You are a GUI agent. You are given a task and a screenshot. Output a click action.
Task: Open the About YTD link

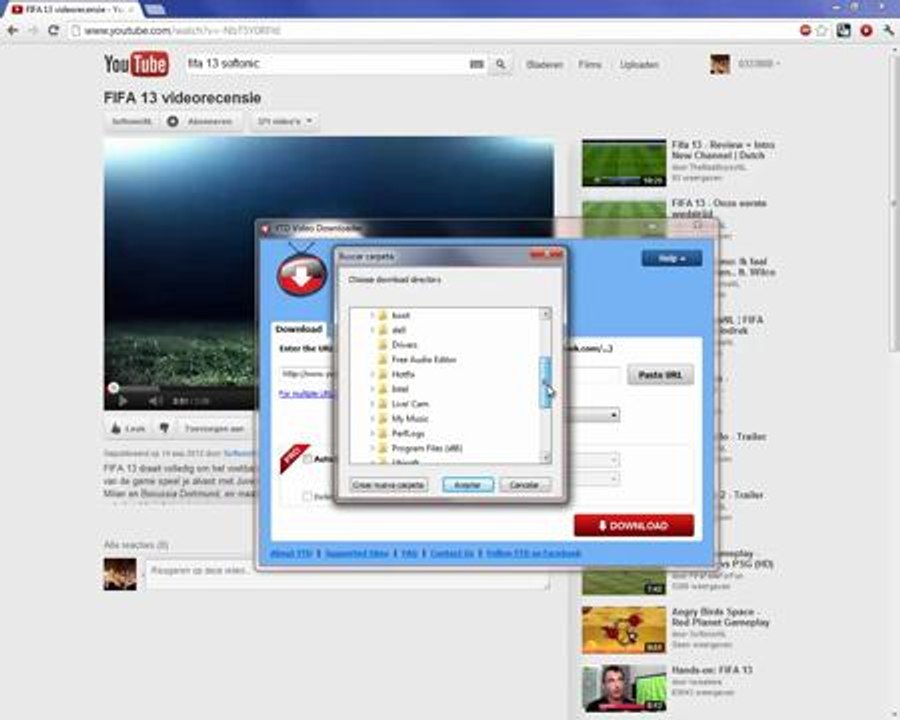click(x=290, y=553)
